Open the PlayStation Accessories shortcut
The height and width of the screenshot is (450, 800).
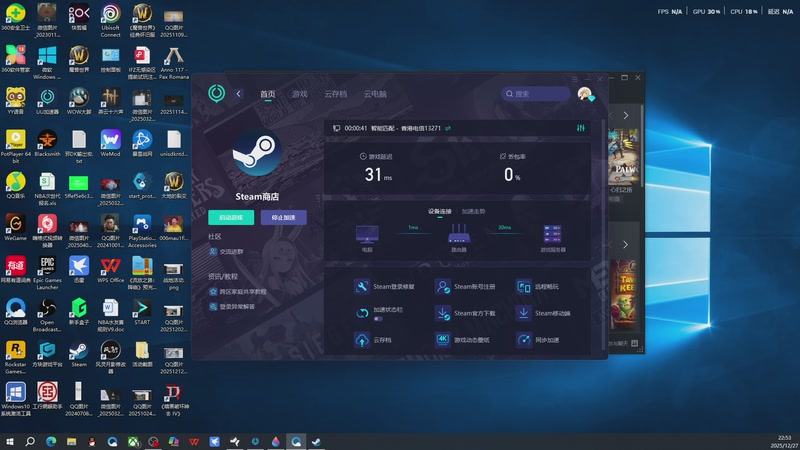point(142,231)
